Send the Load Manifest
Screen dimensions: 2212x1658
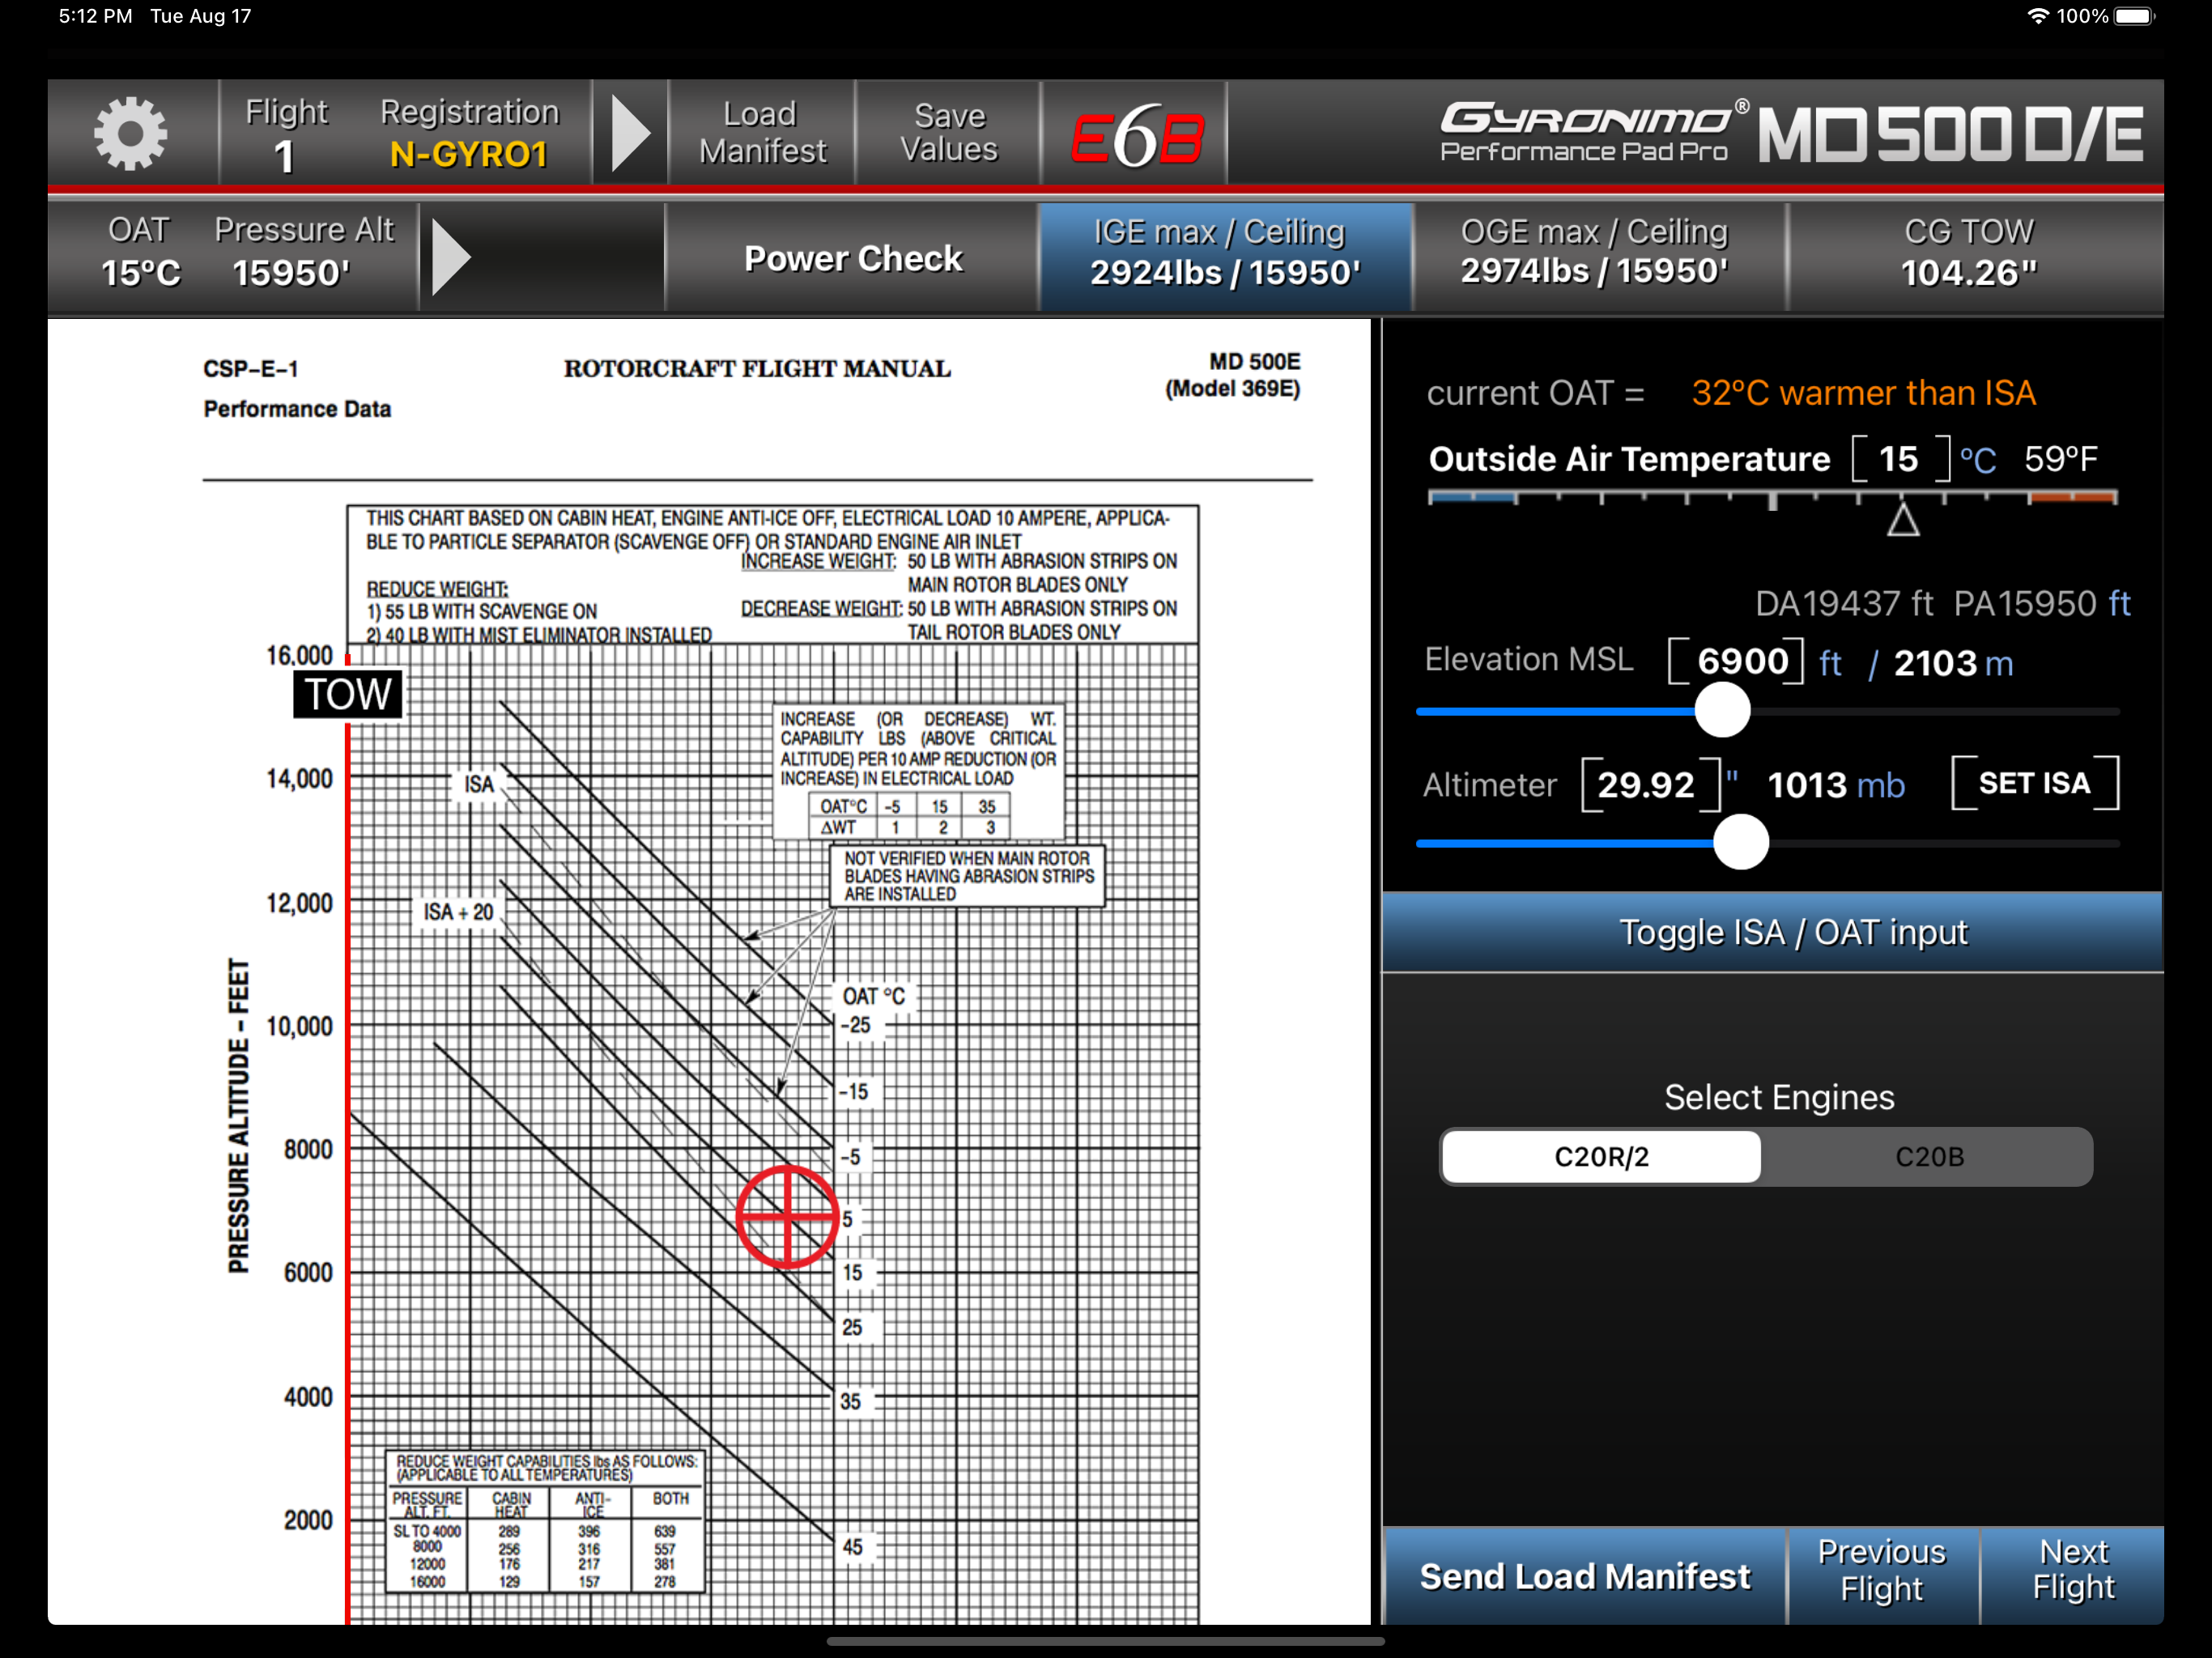click(1585, 1576)
